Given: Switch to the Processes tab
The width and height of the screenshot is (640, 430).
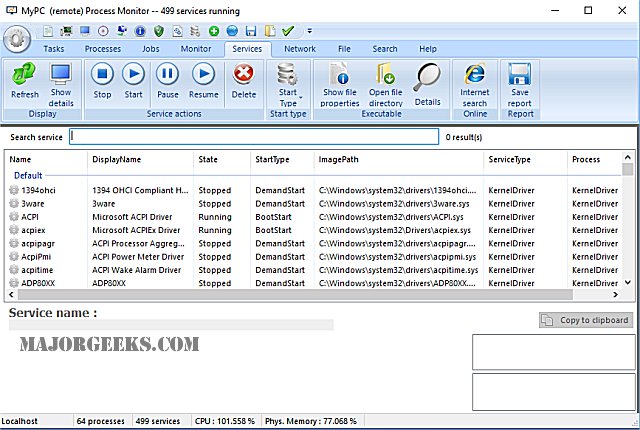Looking at the screenshot, I should coord(103,49).
